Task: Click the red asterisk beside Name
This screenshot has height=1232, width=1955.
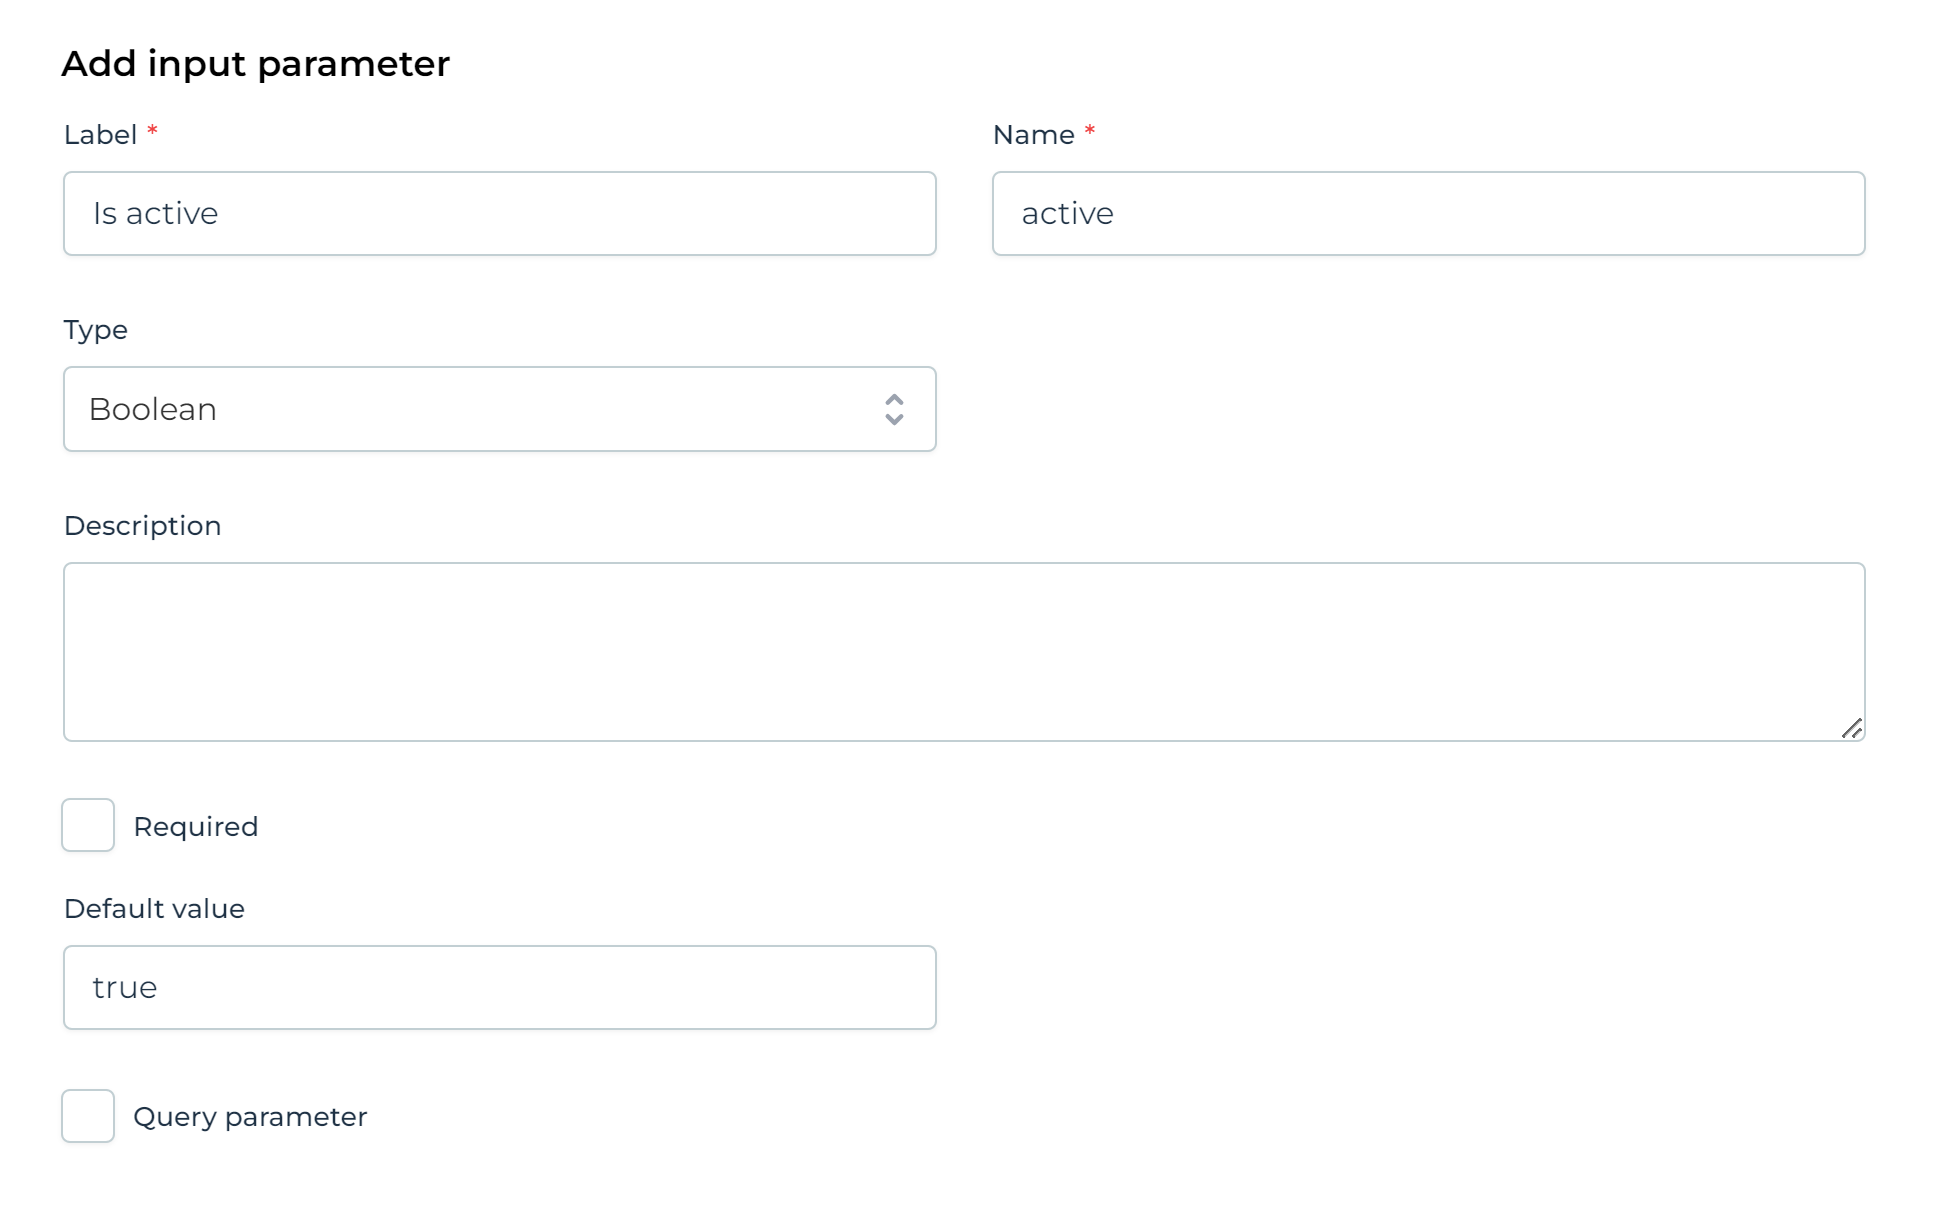Action: pyautogui.click(x=1090, y=131)
